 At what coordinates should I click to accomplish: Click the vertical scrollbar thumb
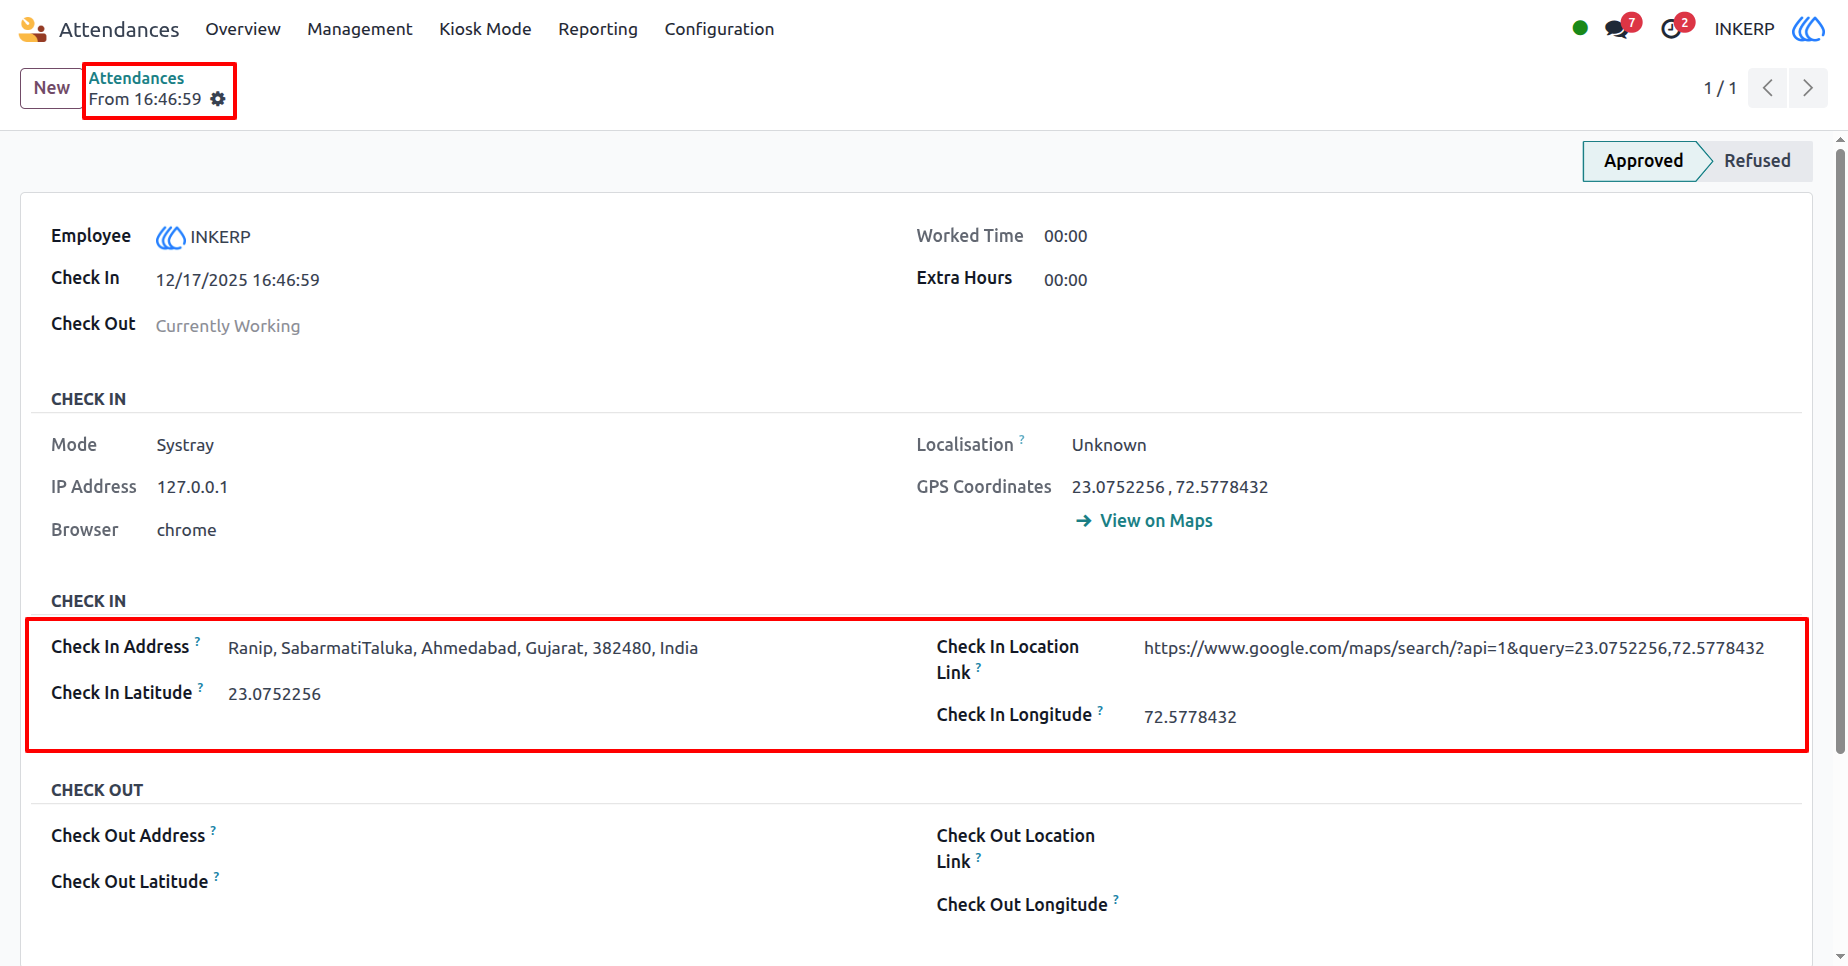[1840, 450]
